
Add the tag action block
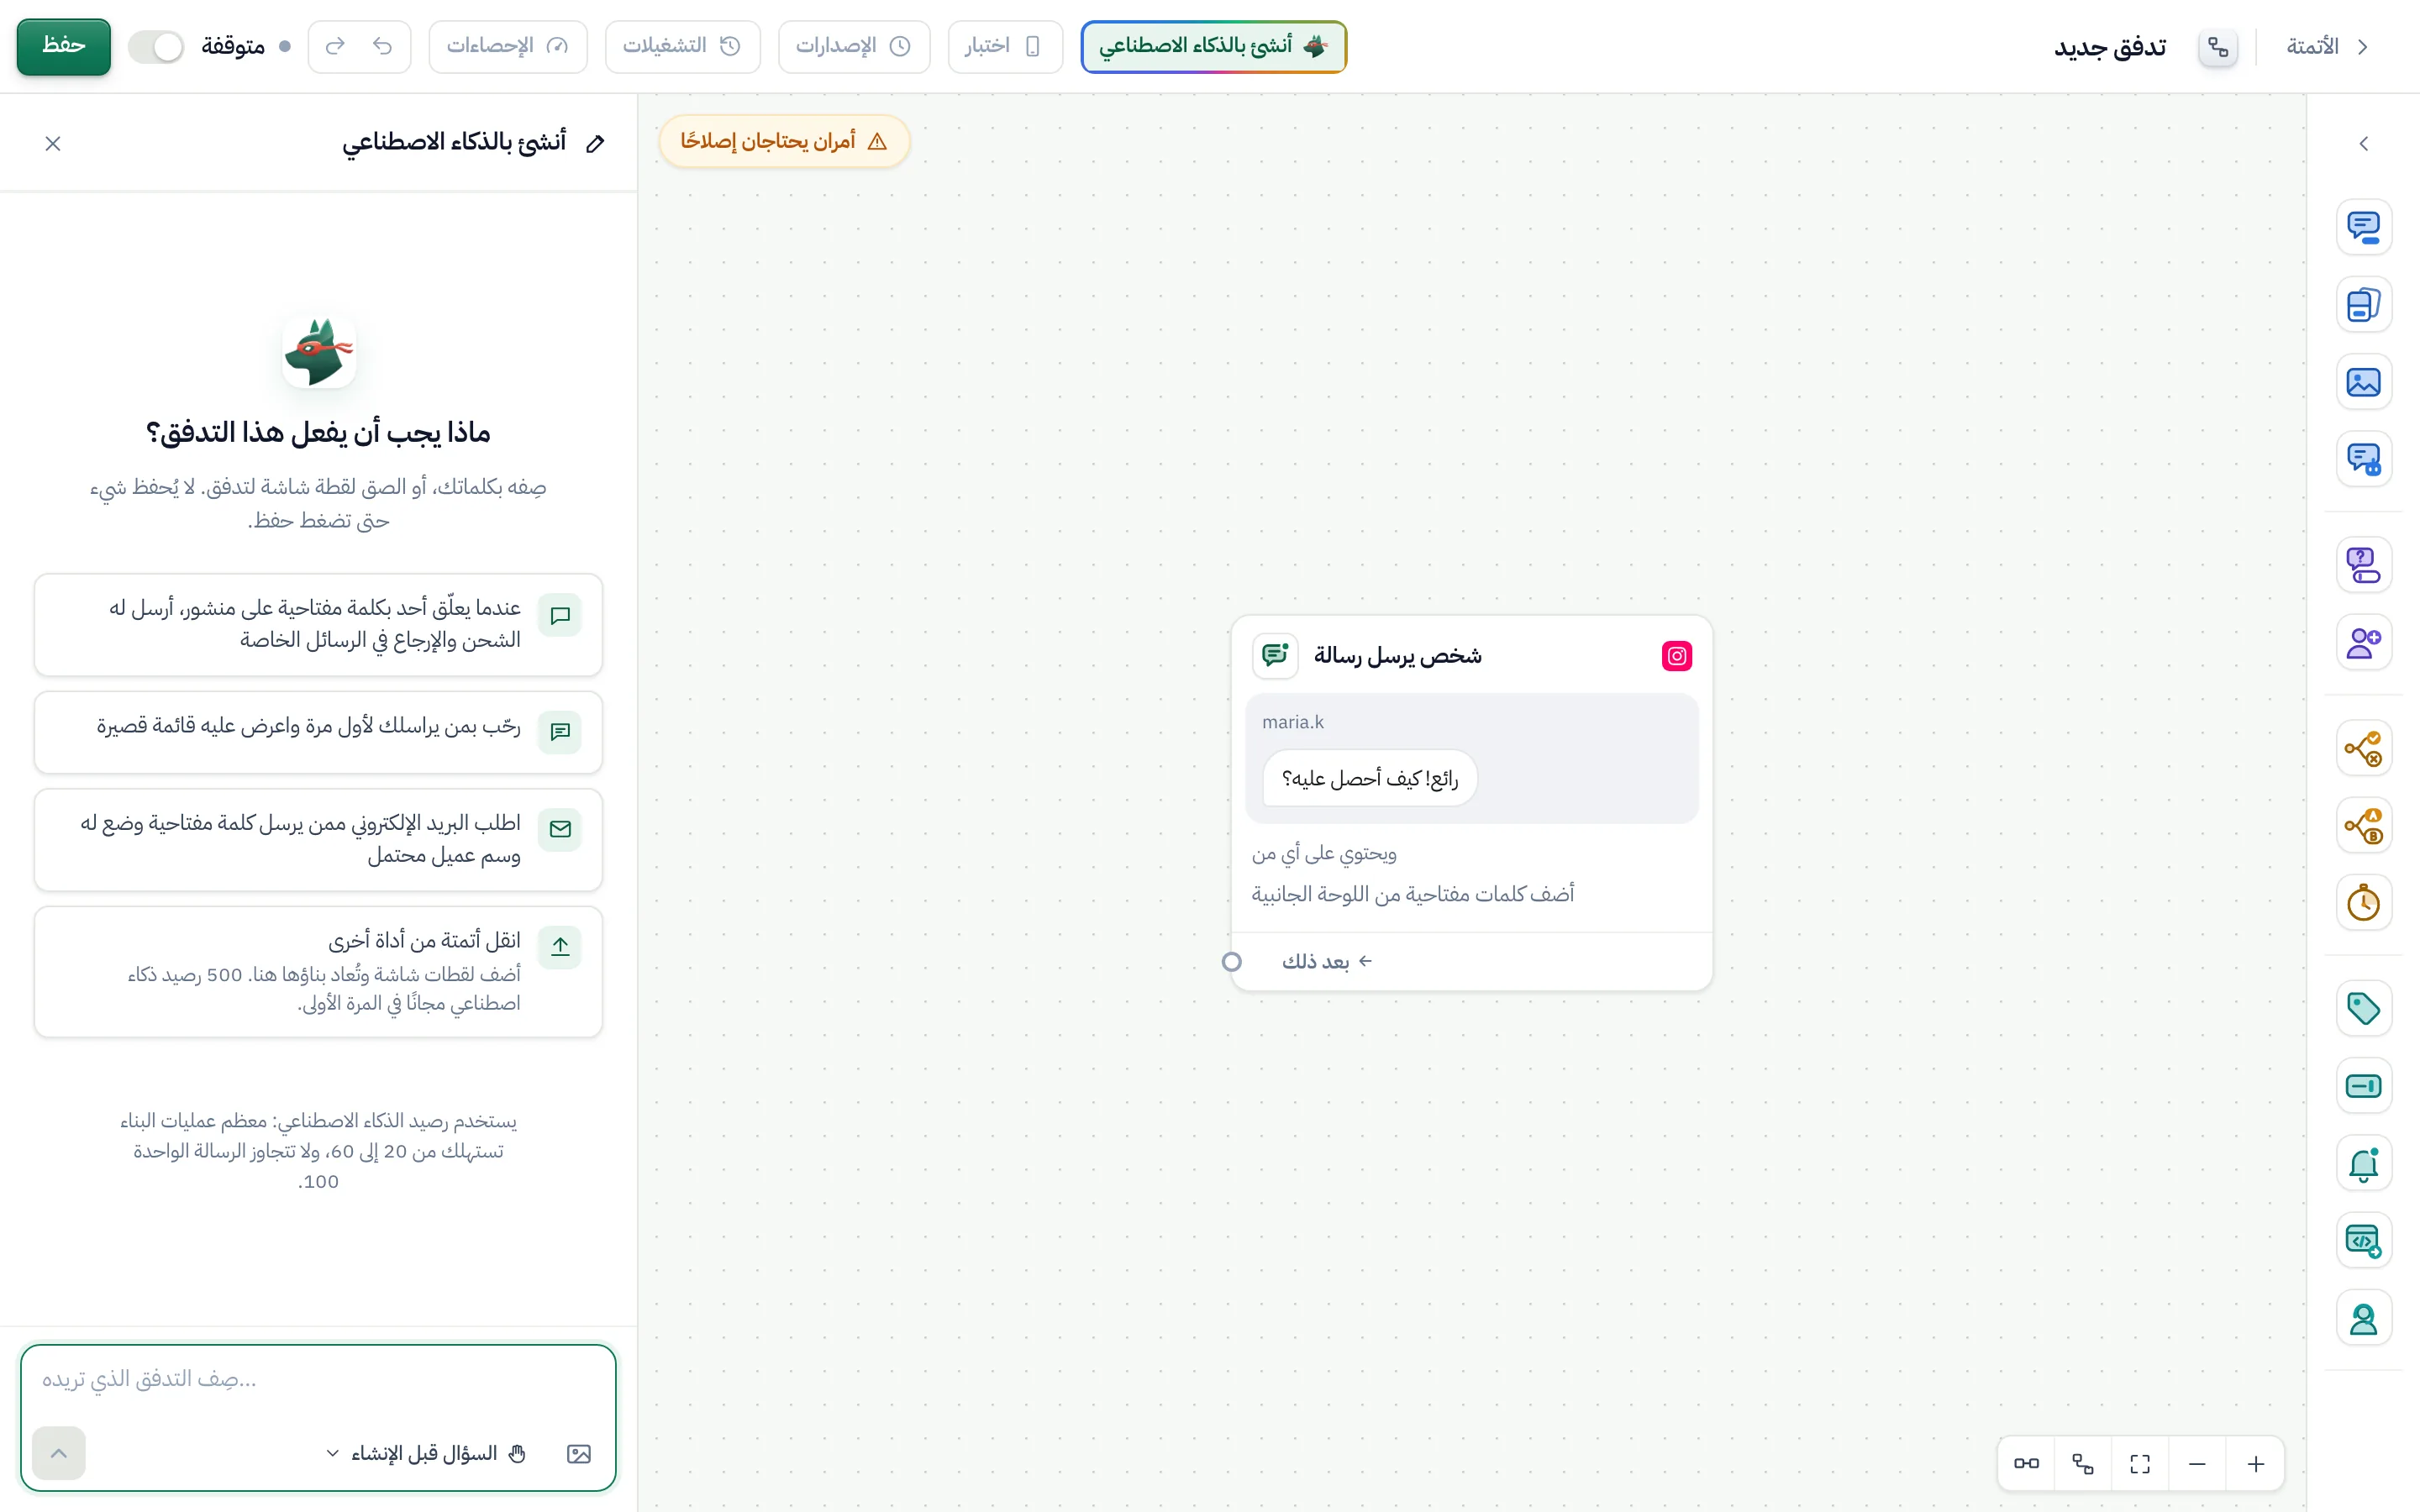click(x=2363, y=1008)
